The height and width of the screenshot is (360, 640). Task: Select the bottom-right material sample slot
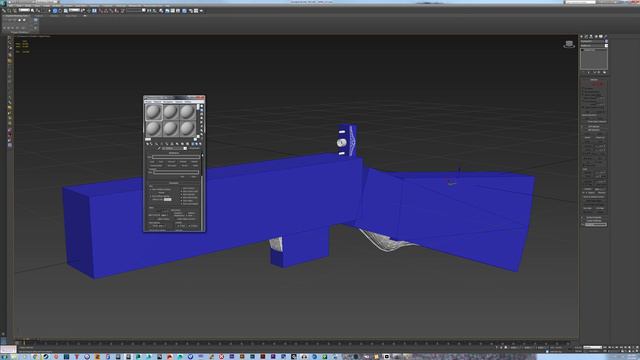click(x=188, y=129)
